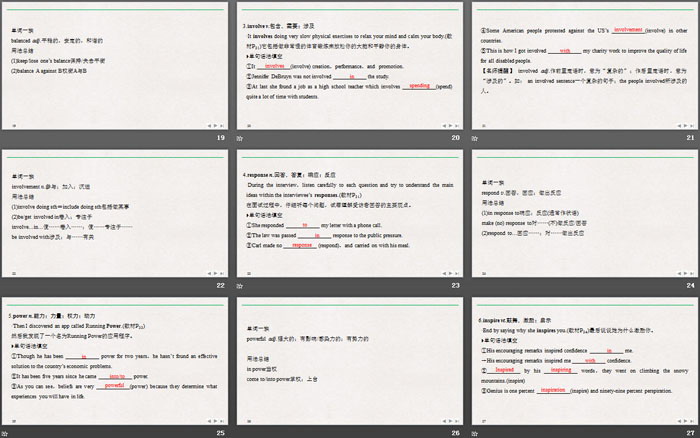Click the last-slide arrow on slide 27
This screenshot has width=700, height=438.
point(692,421)
